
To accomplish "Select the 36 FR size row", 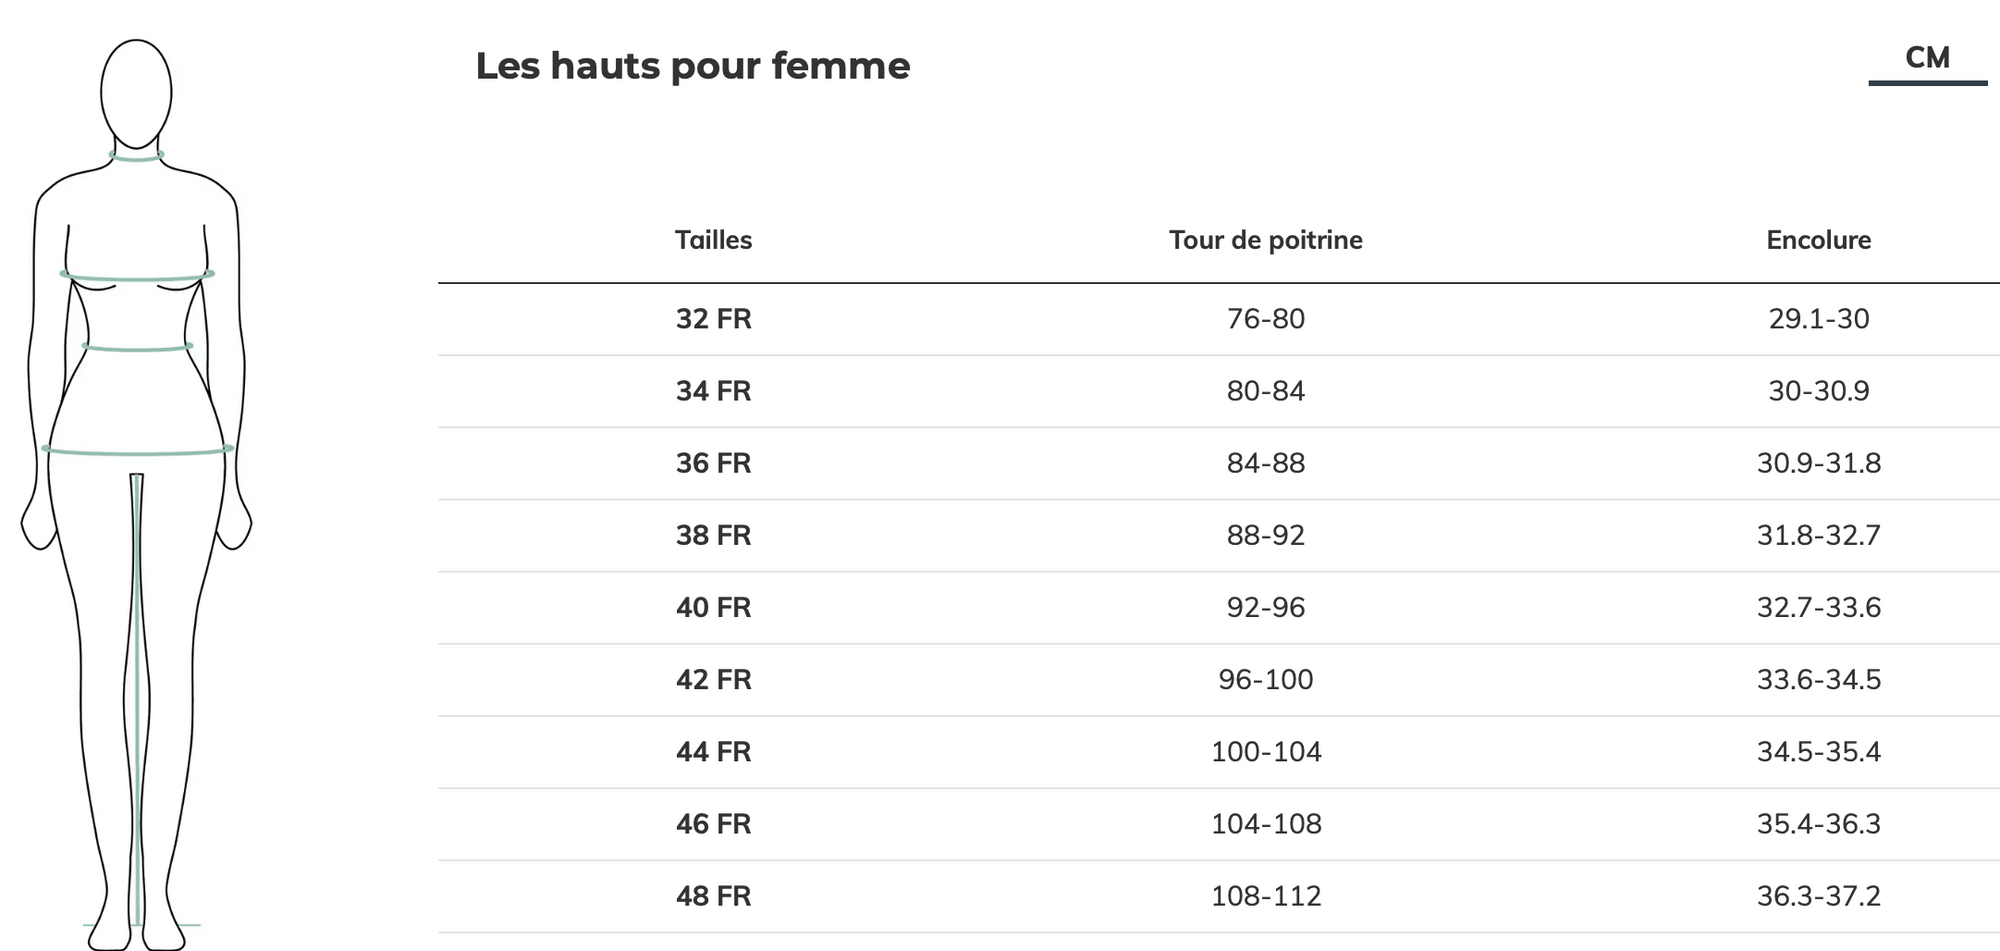I will [1219, 463].
